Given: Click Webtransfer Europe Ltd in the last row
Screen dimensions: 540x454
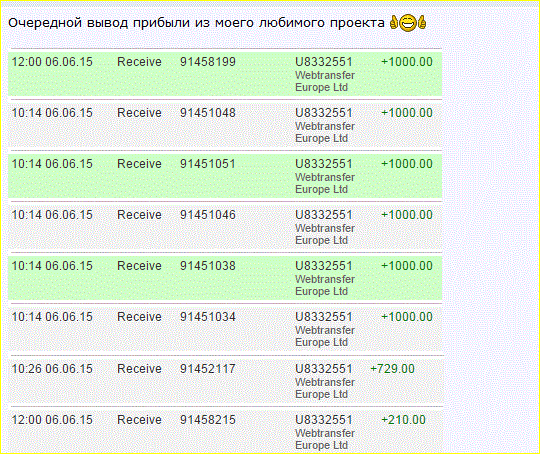Looking at the screenshot, I should coord(325,439).
